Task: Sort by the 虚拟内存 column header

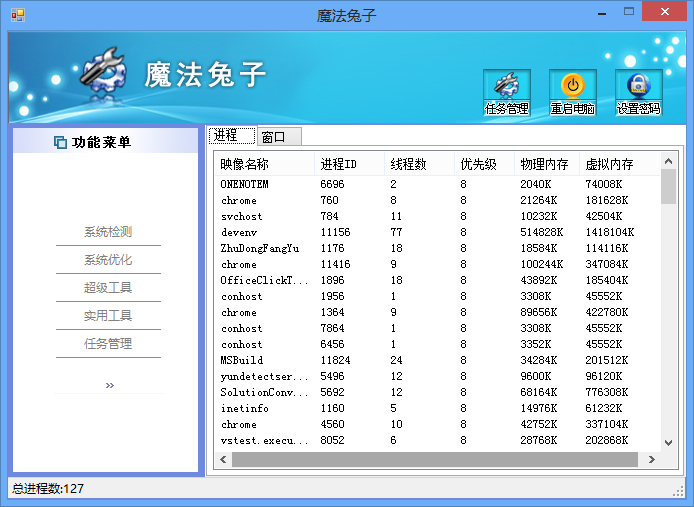Action: (620, 164)
